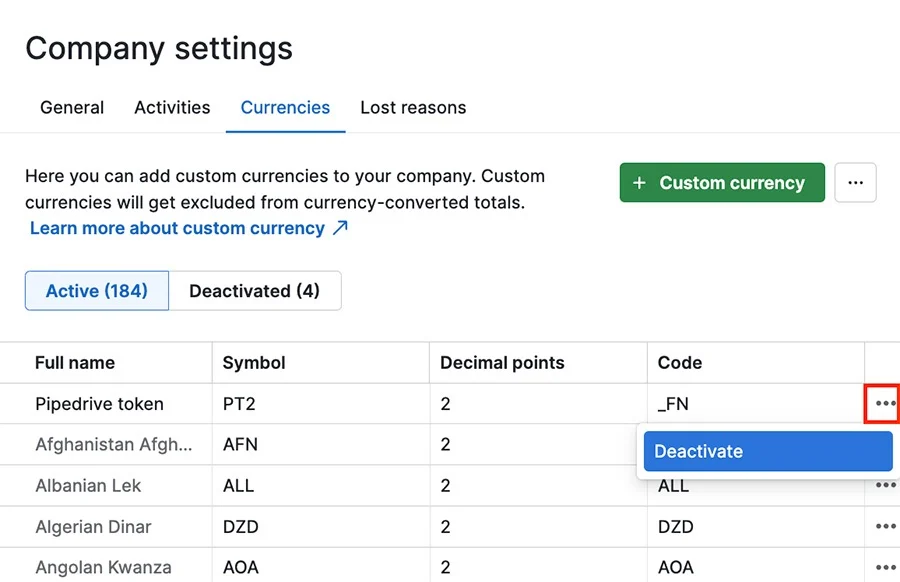Viewport: 900px width, 582px height.
Task: Select the Currencies tab
Action: pyautogui.click(x=285, y=107)
